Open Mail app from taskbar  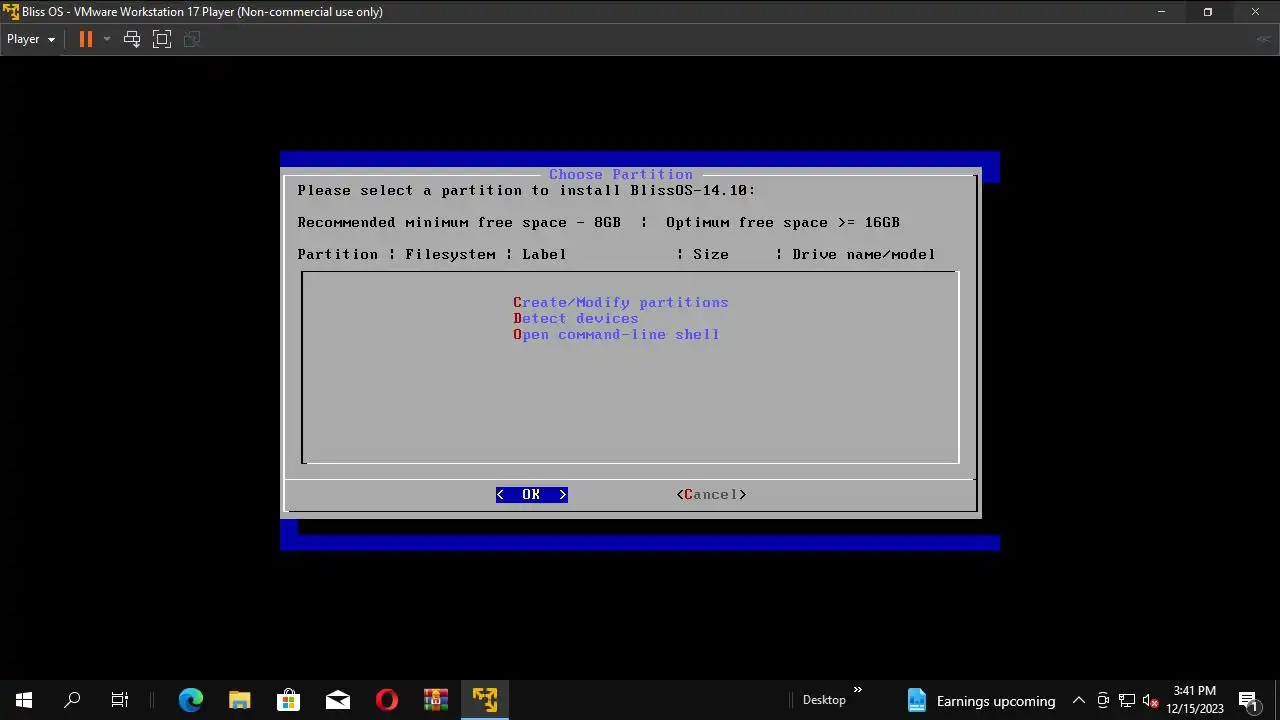point(337,700)
